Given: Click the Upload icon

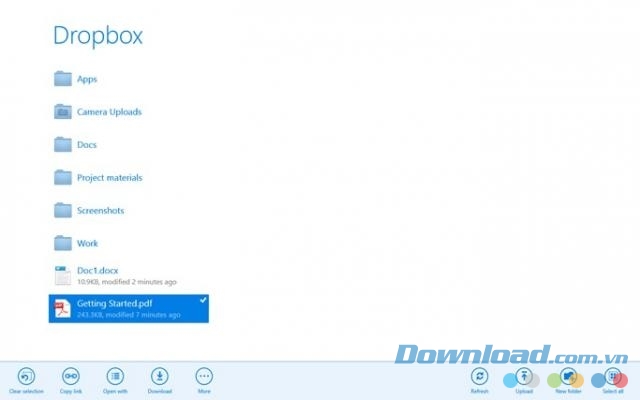Looking at the screenshot, I should pos(524,376).
